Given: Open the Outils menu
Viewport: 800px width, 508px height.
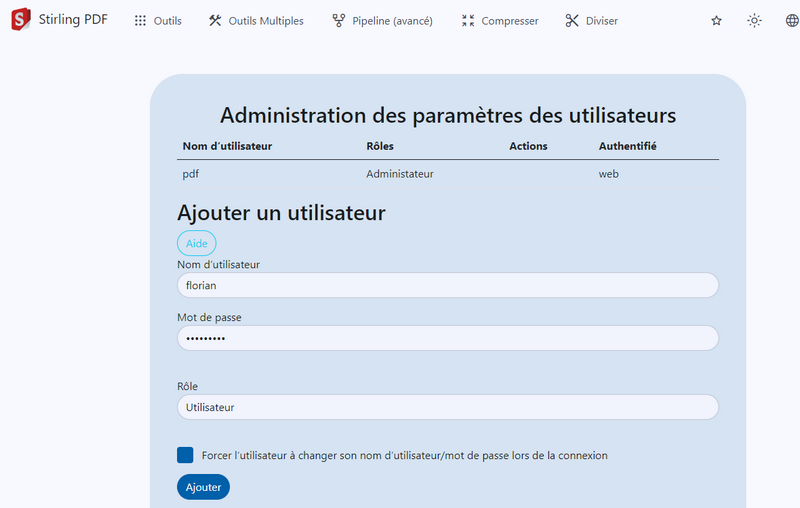Looking at the screenshot, I should [x=167, y=21].
